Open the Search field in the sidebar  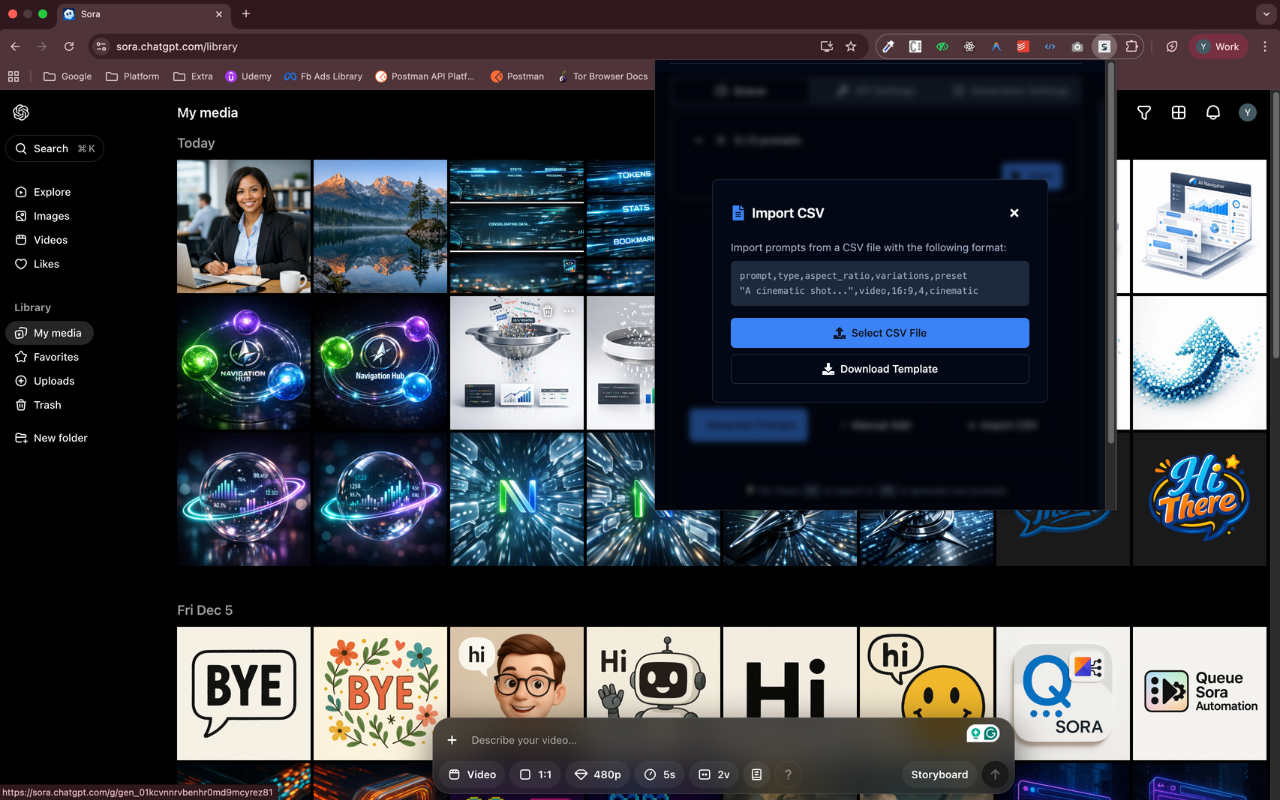(55, 149)
